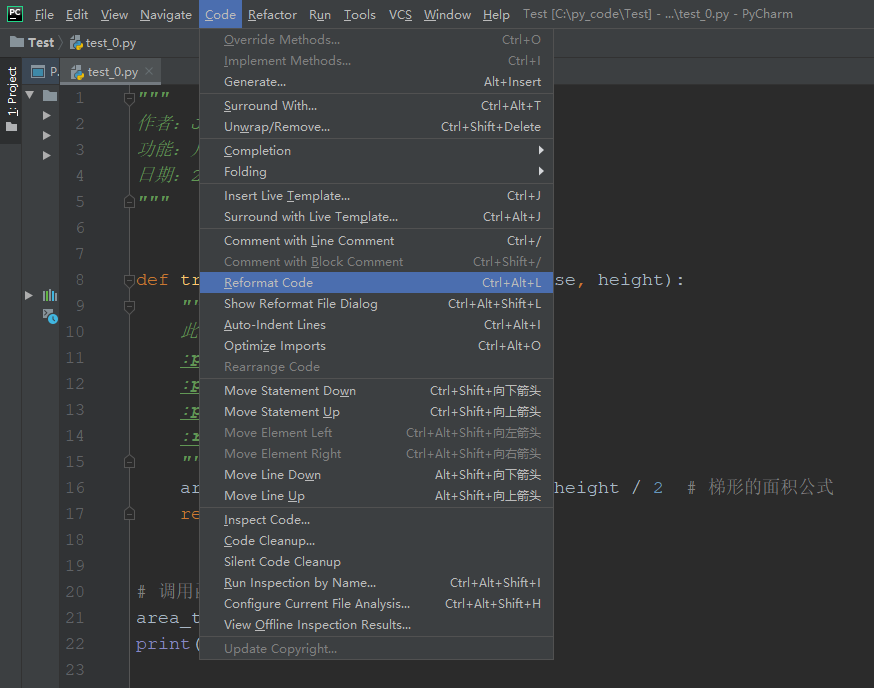Open the Completion submenu
Image resolution: width=874 pixels, height=688 pixels.
[376, 151]
